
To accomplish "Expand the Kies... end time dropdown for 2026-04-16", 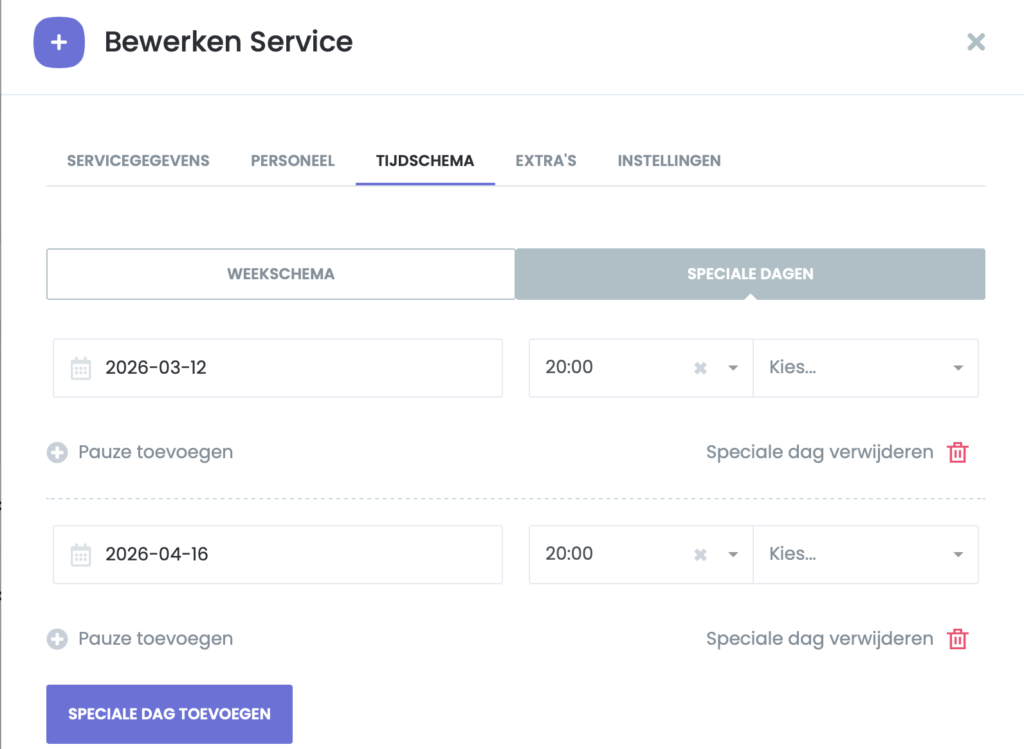I will point(864,554).
